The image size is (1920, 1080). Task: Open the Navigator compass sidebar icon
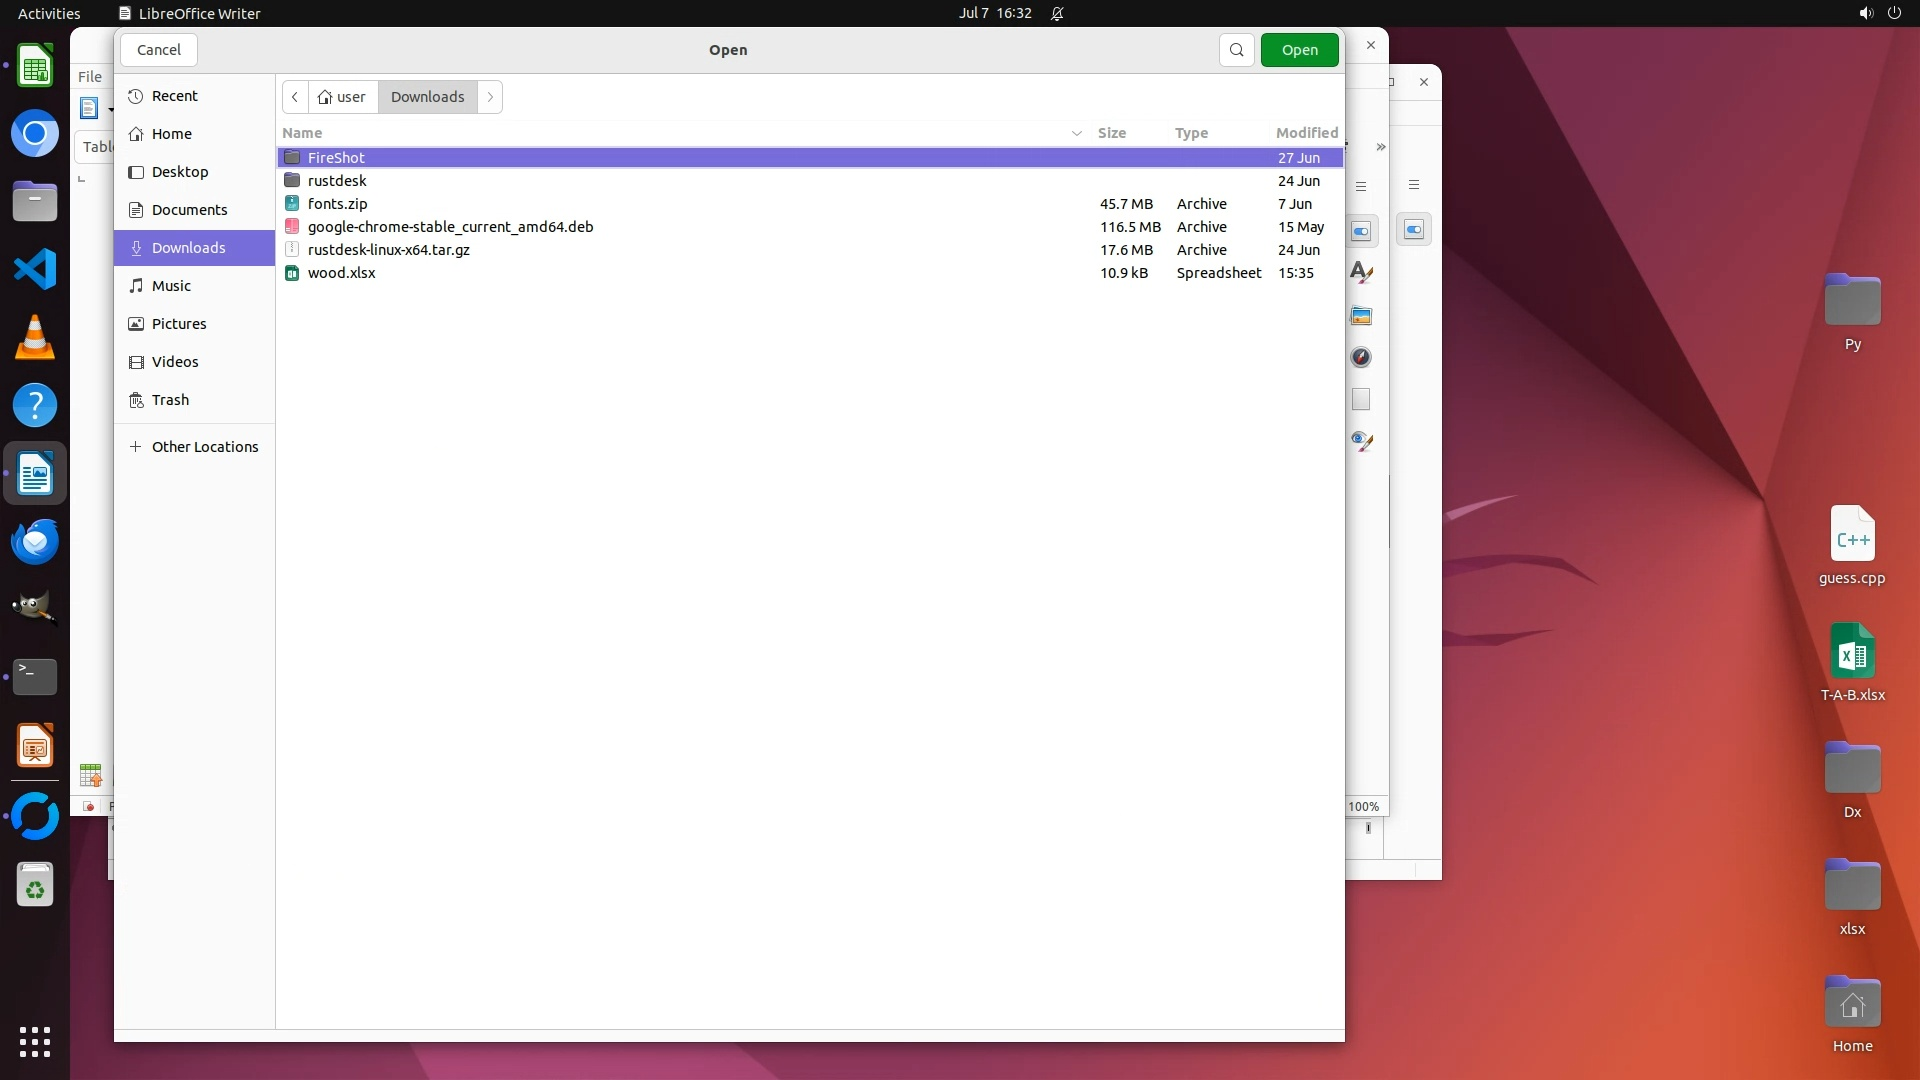point(1361,358)
